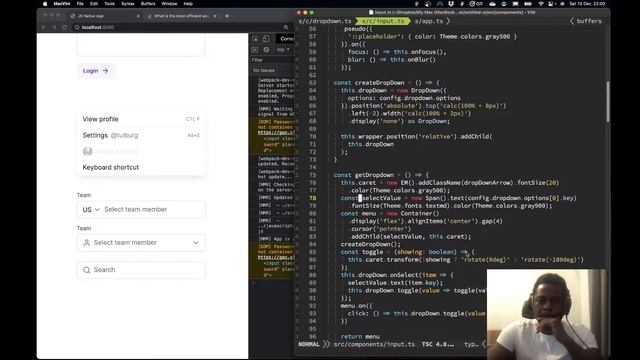Open the Edit menu in the menu bar
This screenshot has width=640, height=360.
tap(94, 4)
